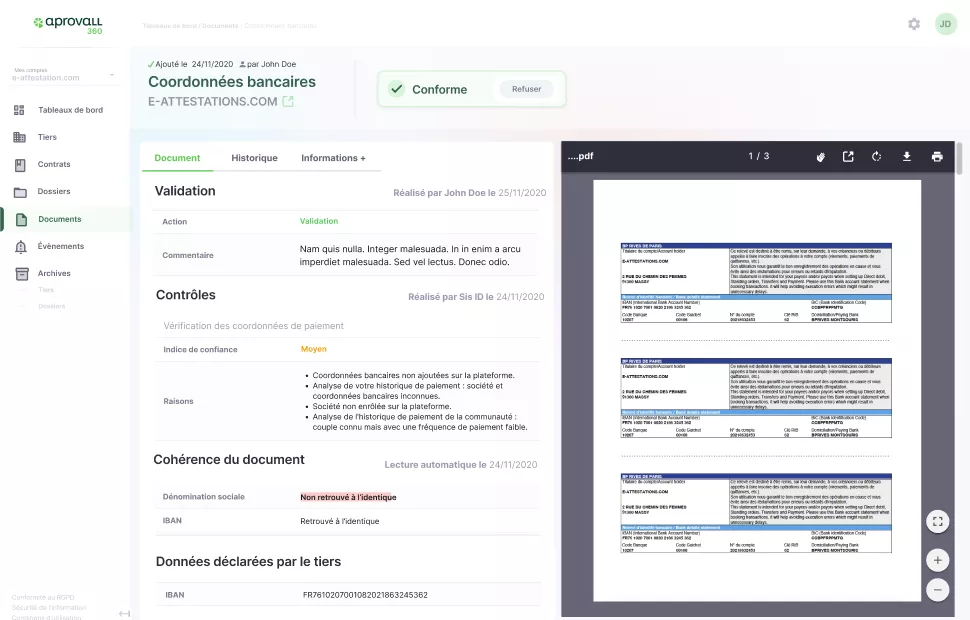This screenshot has width=970, height=620.
Task: Open the settings gear at the top
Action: click(913, 22)
